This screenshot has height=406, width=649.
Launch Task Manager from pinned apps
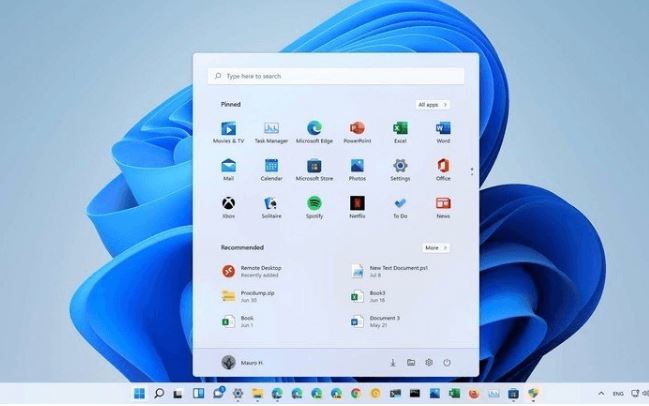[271, 132]
